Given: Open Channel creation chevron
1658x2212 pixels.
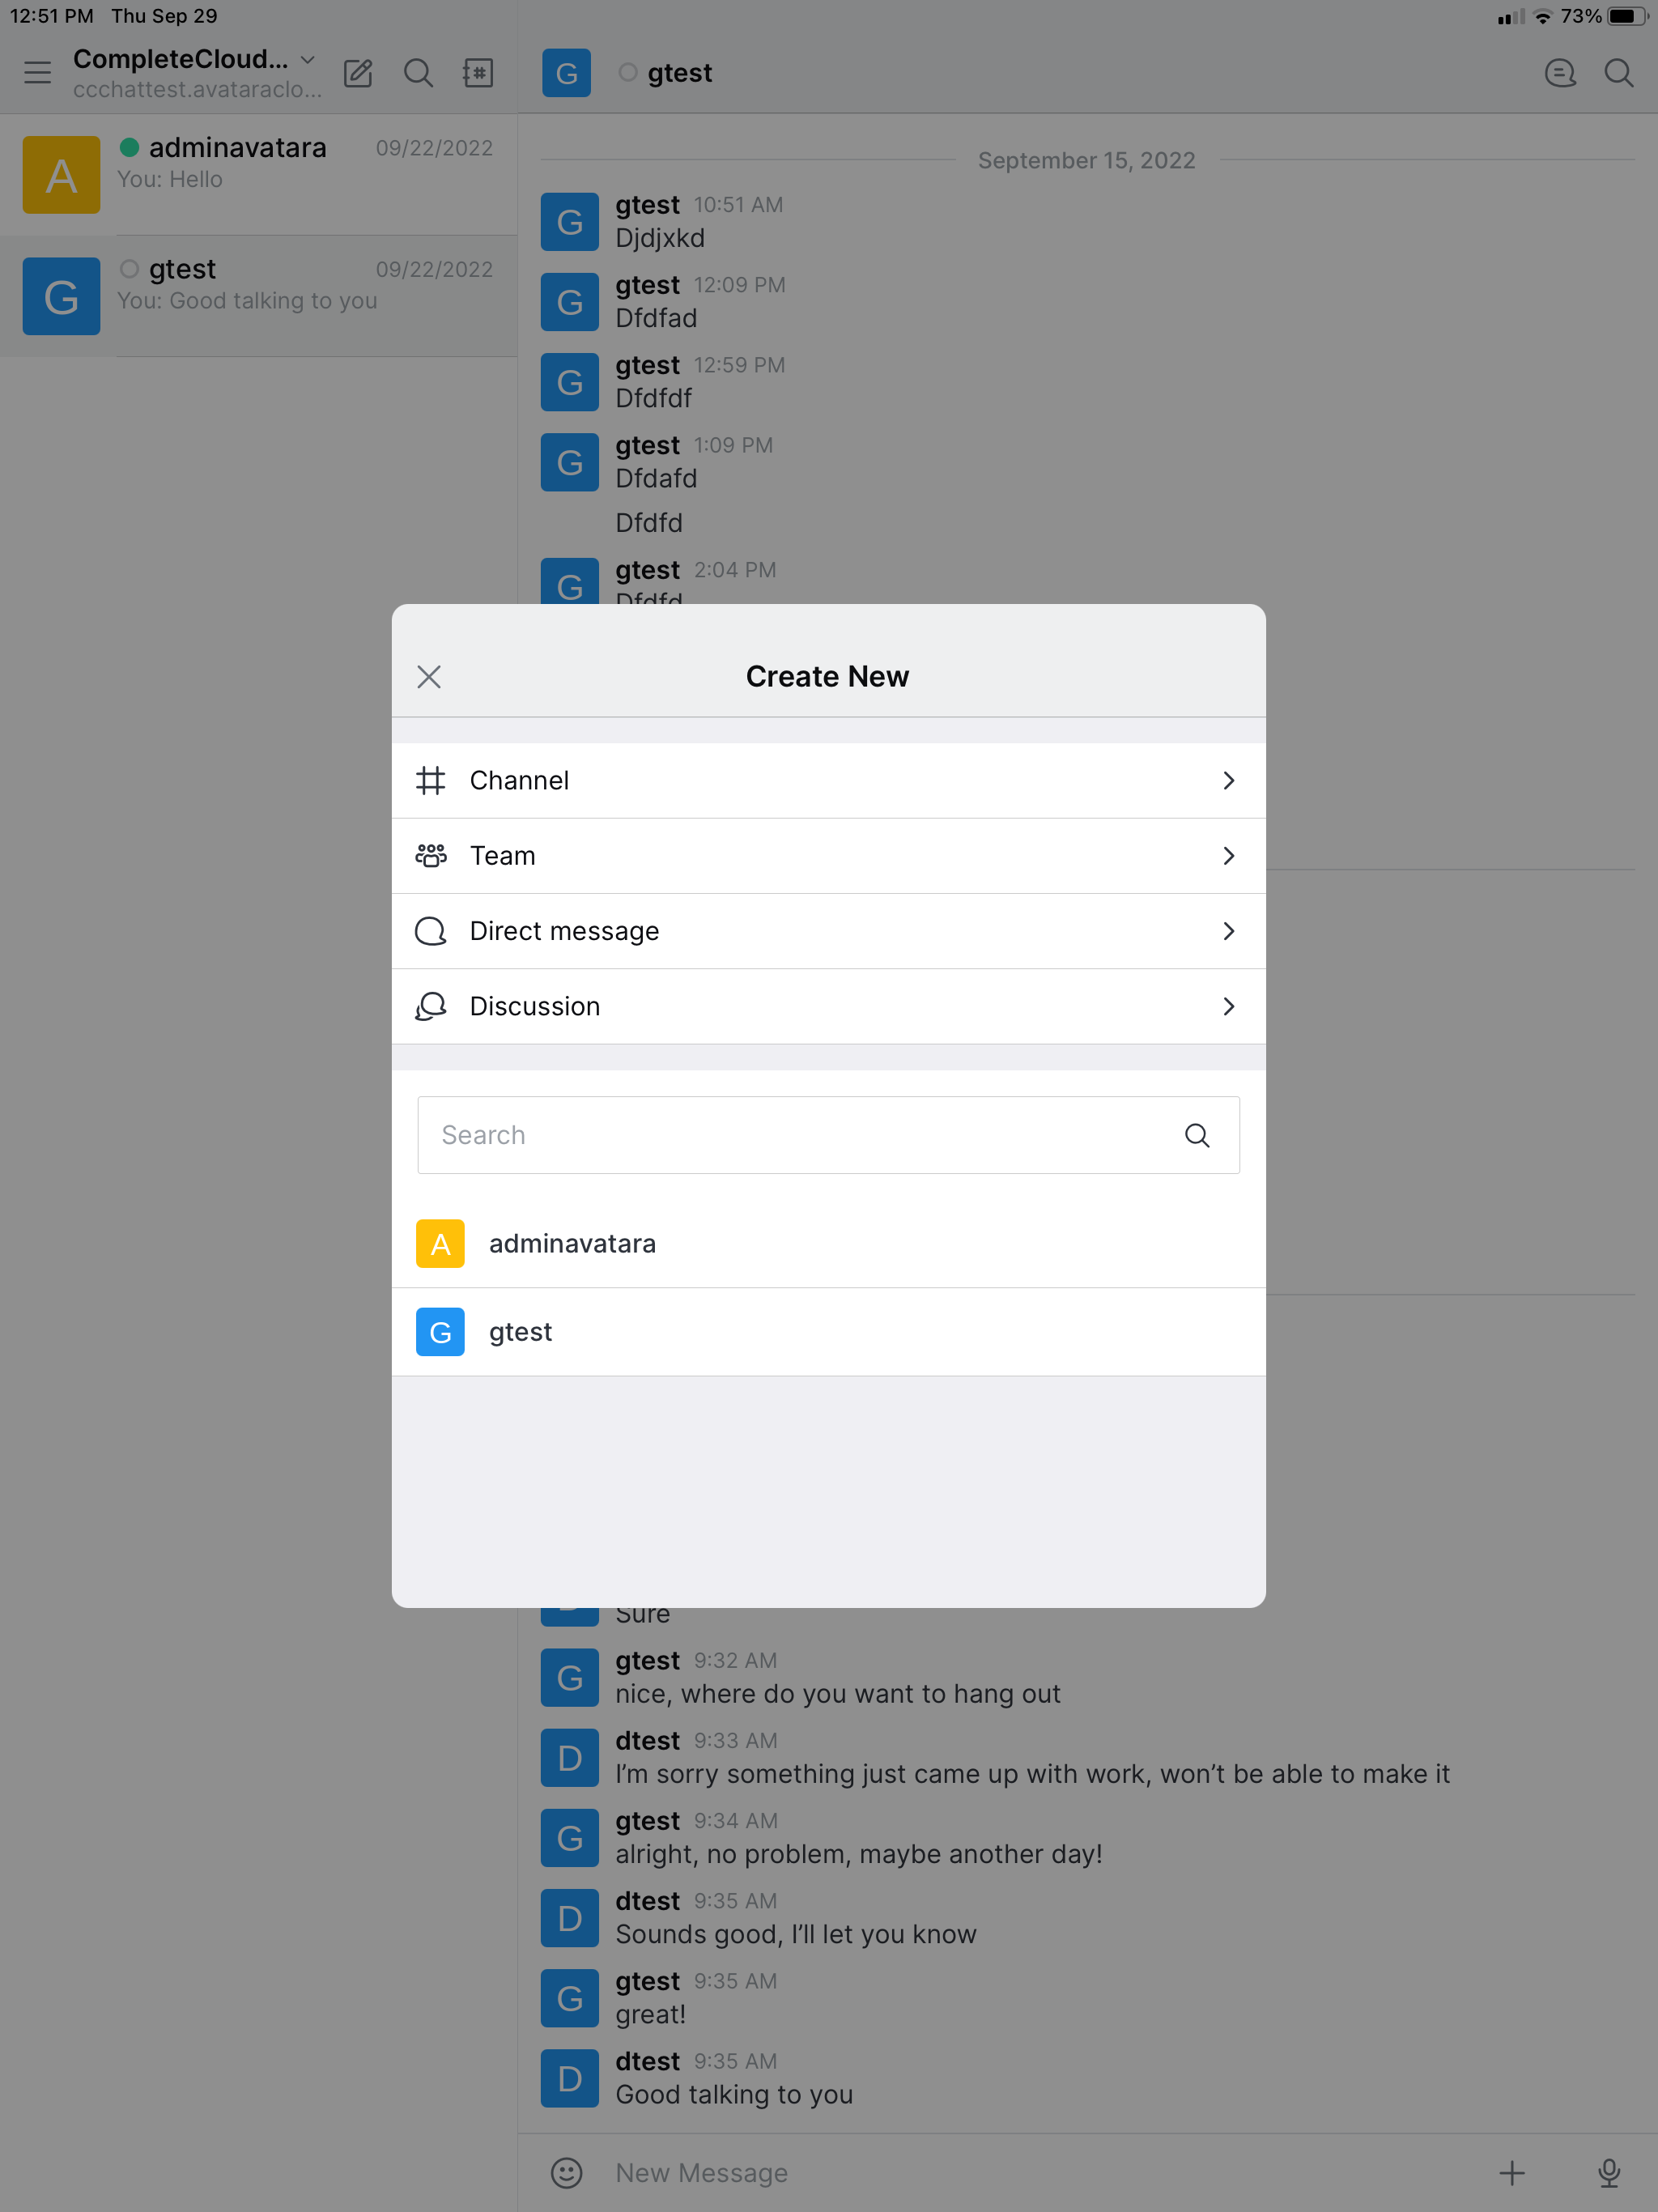Looking at the screenshot, I should click(x=1229, y=780).
